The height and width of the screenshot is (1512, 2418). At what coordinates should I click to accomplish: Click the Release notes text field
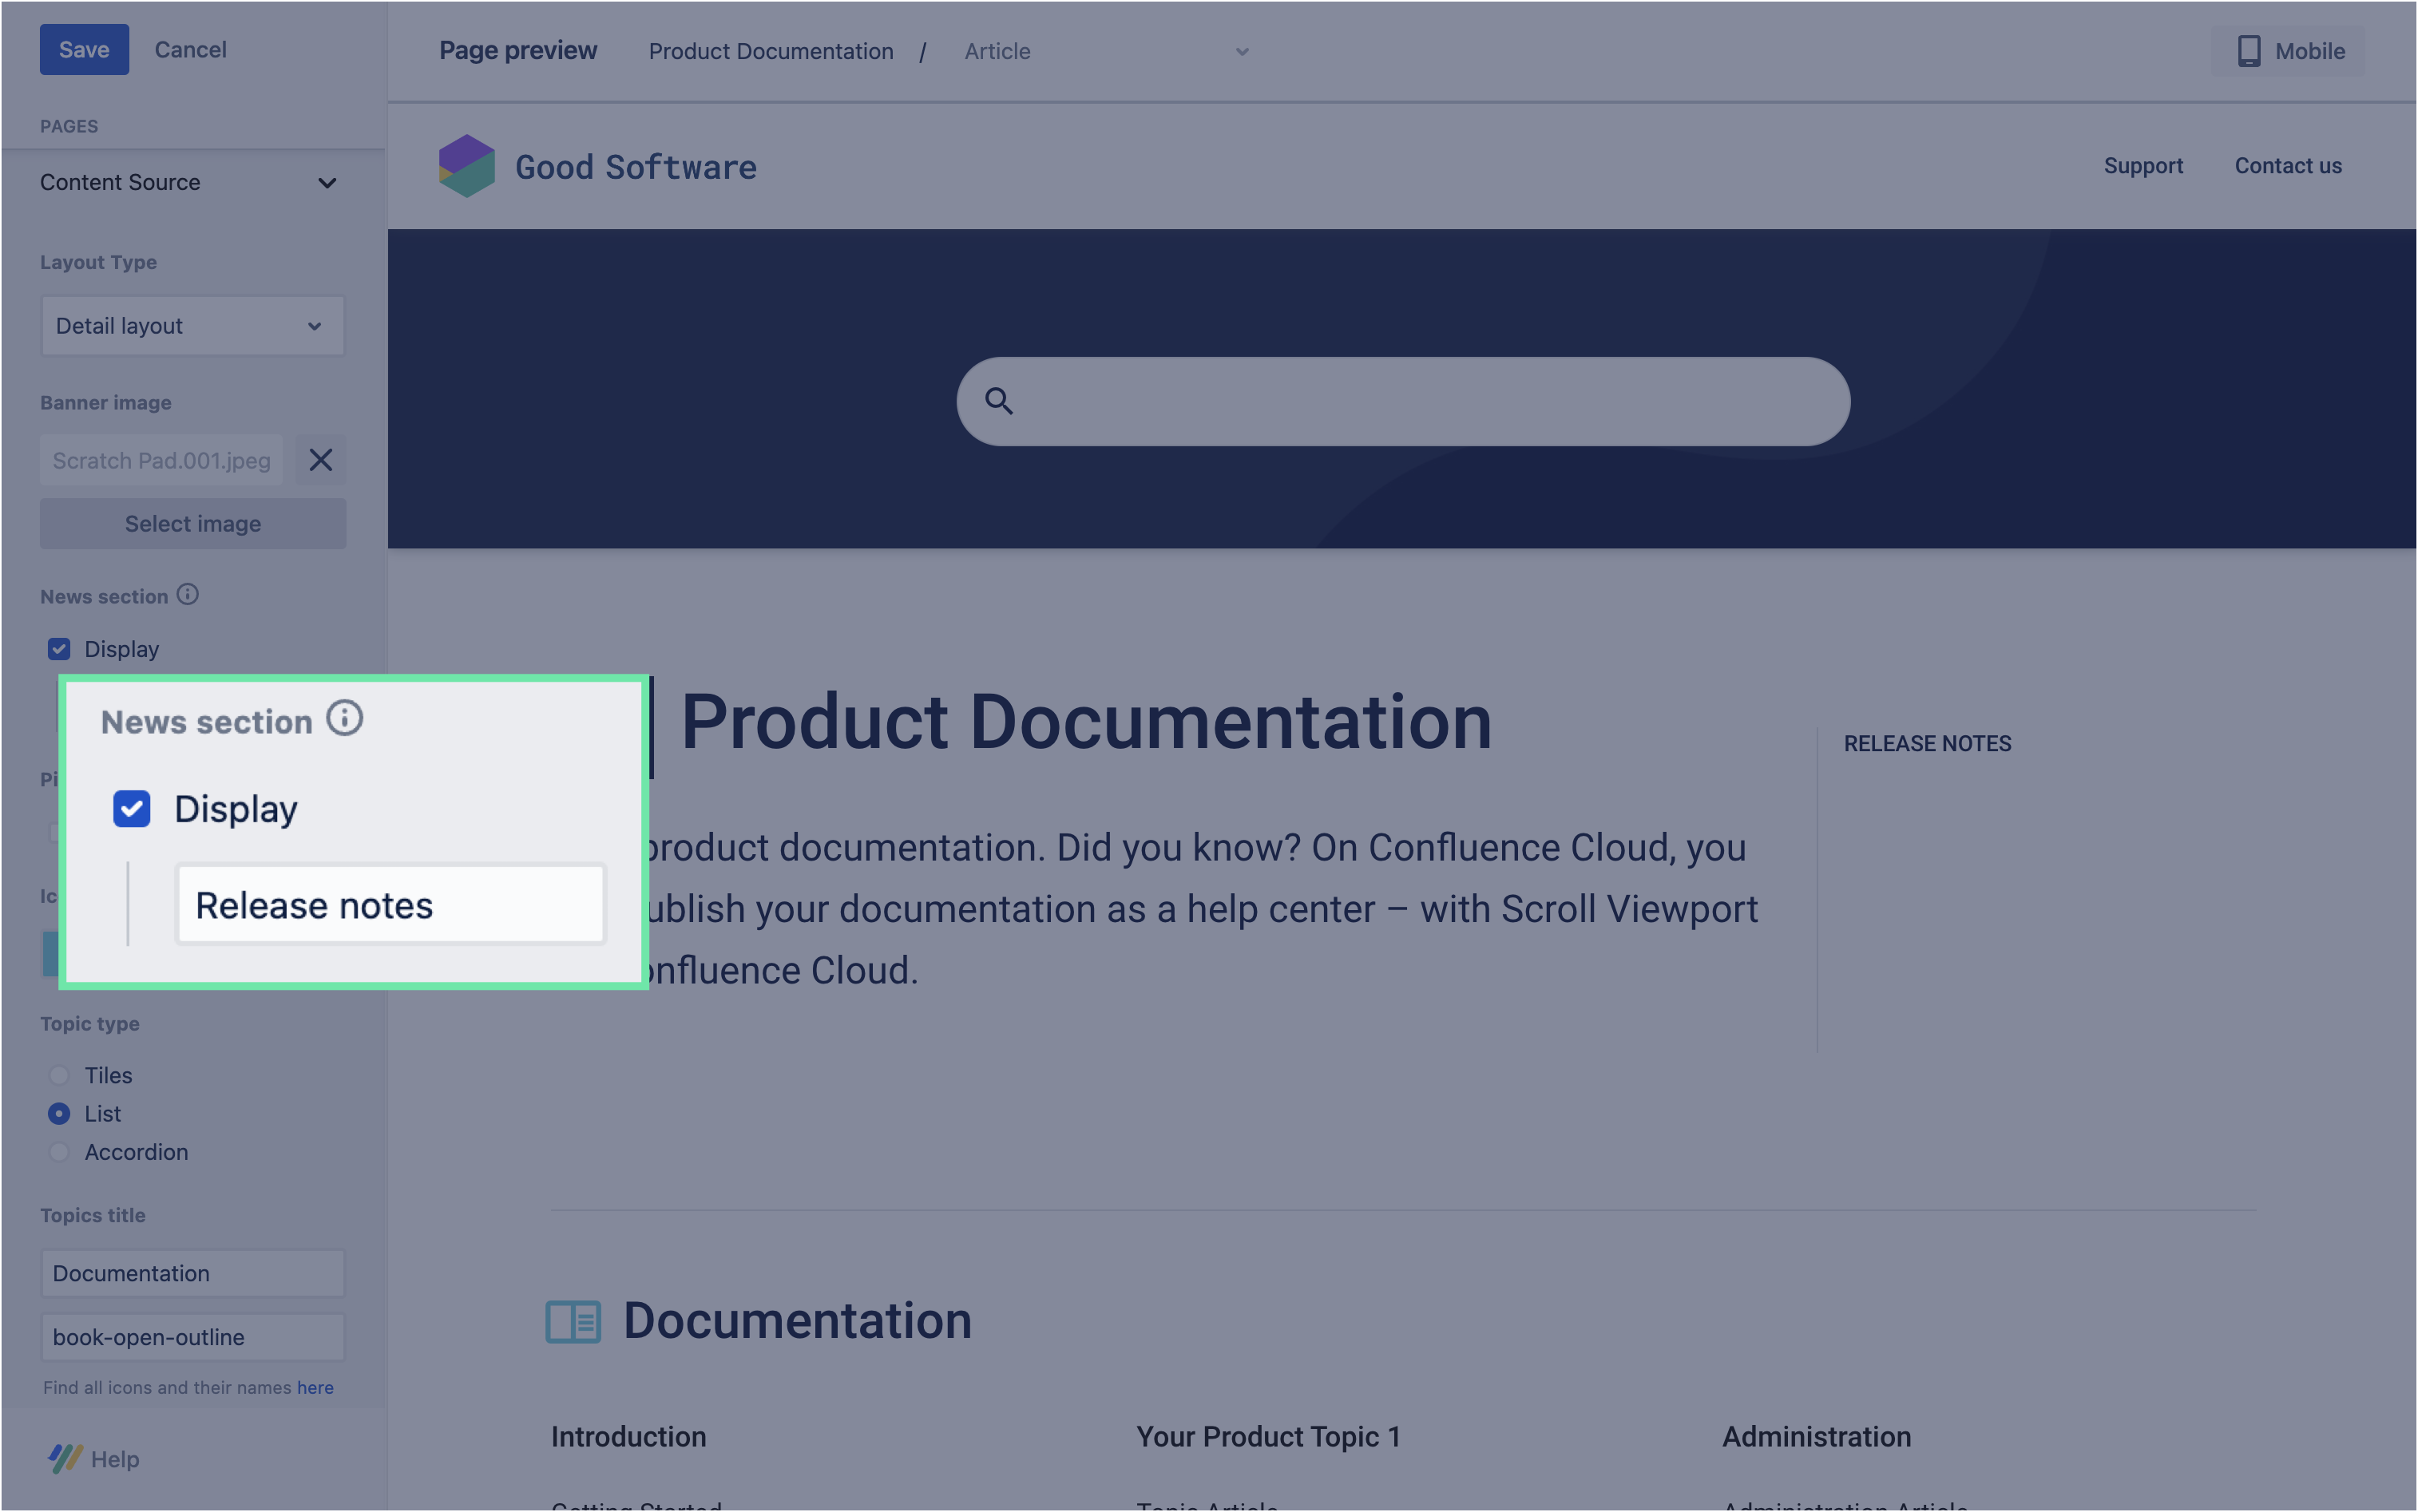390,905
